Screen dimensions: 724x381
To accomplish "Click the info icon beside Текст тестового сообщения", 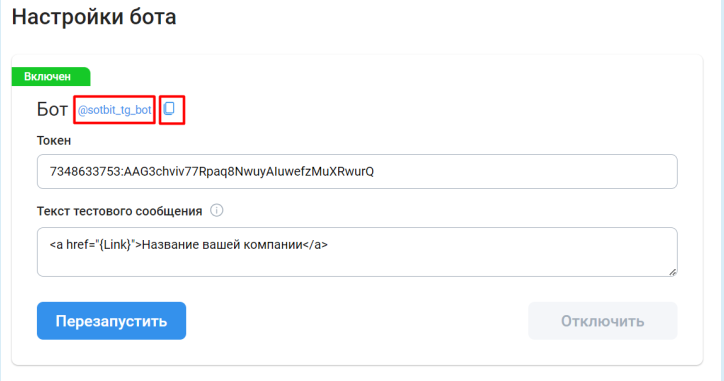I will pyautogui.click(x=217, y=211).
